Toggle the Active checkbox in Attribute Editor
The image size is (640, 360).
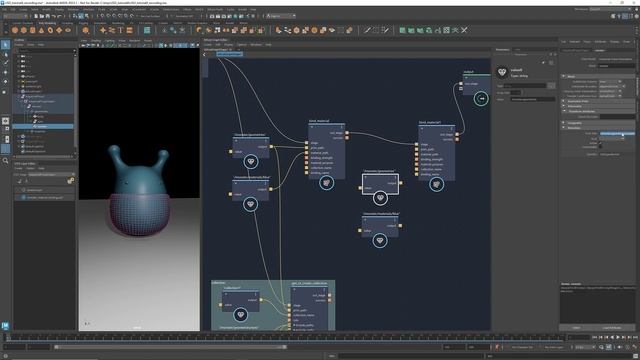pos(601,143)
